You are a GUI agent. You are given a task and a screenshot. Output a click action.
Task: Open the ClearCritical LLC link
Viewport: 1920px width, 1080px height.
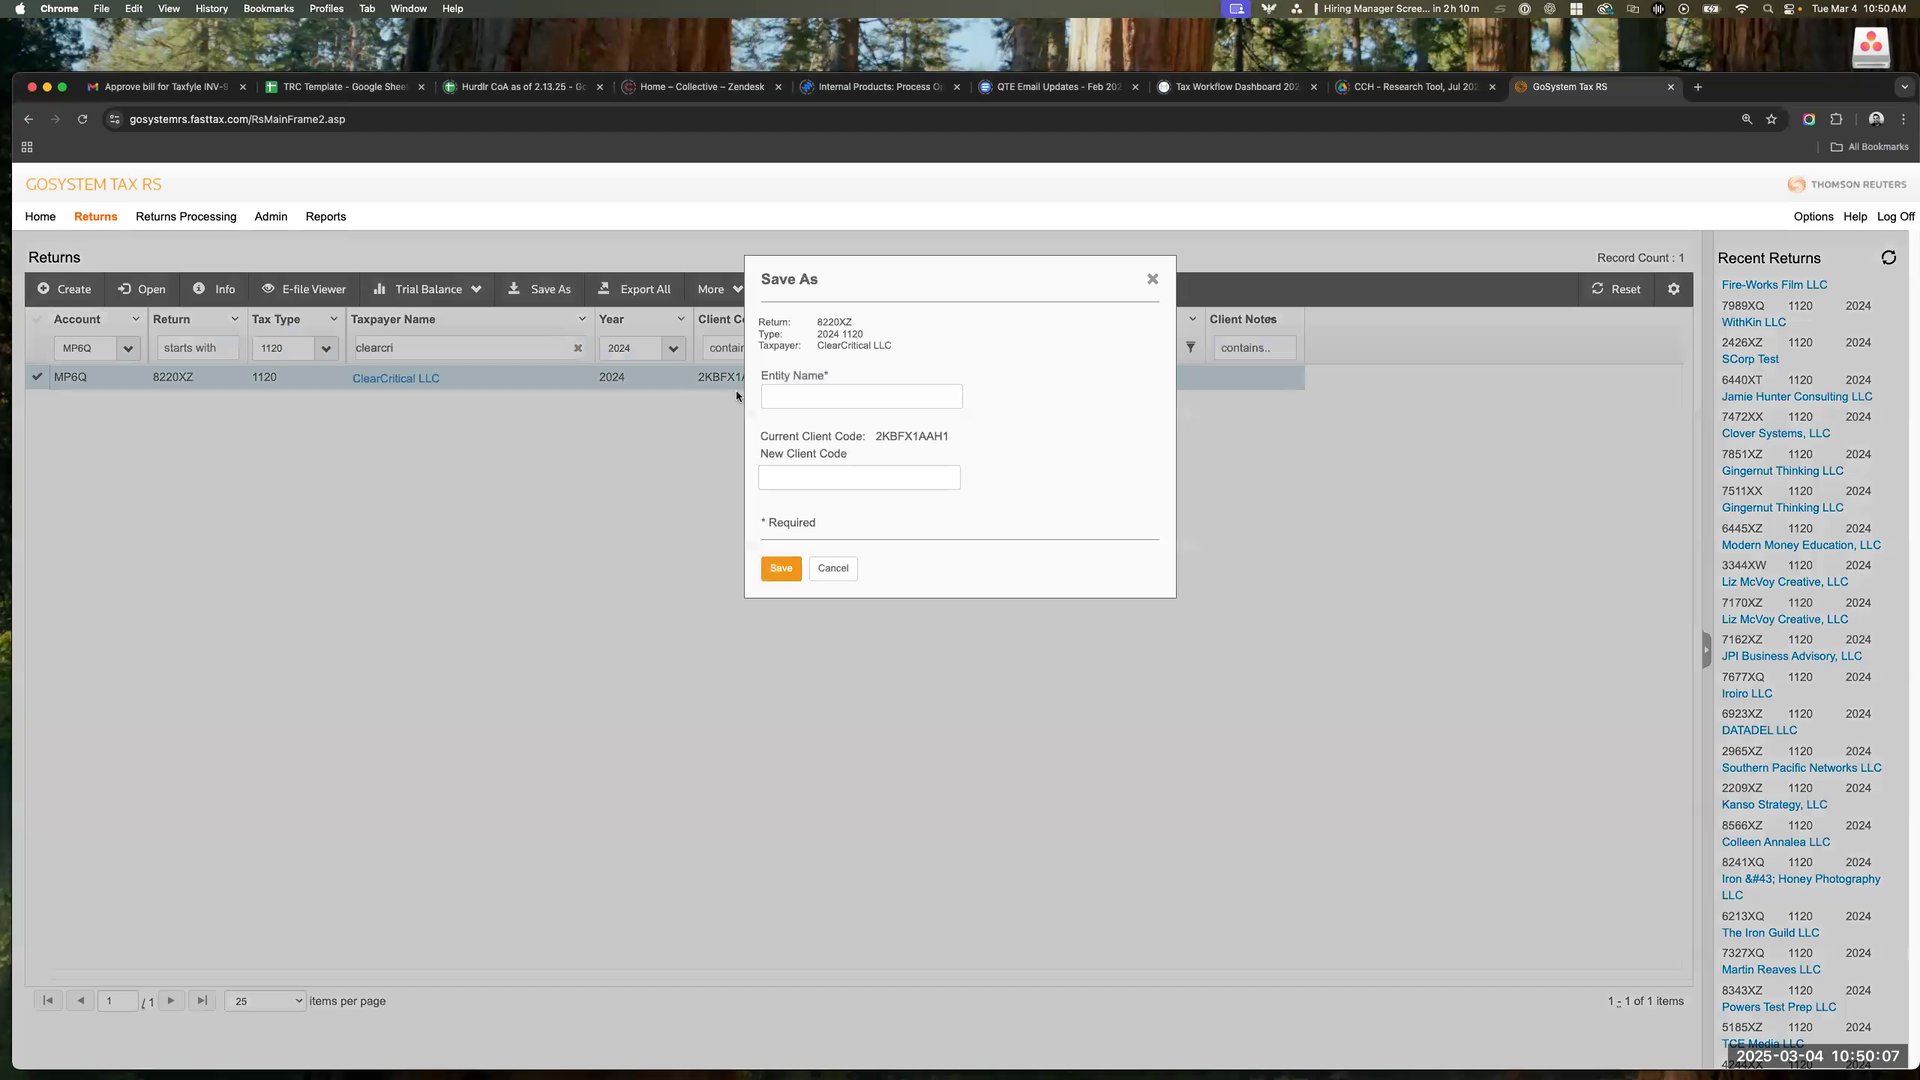(x=396, y=378)
